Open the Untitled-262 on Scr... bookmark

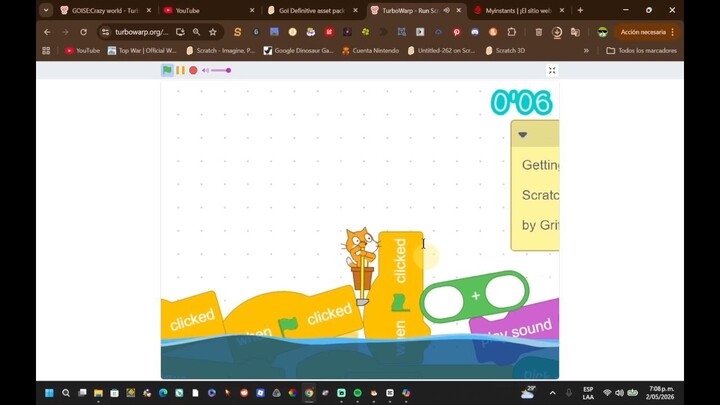click(x=441, y=51)
